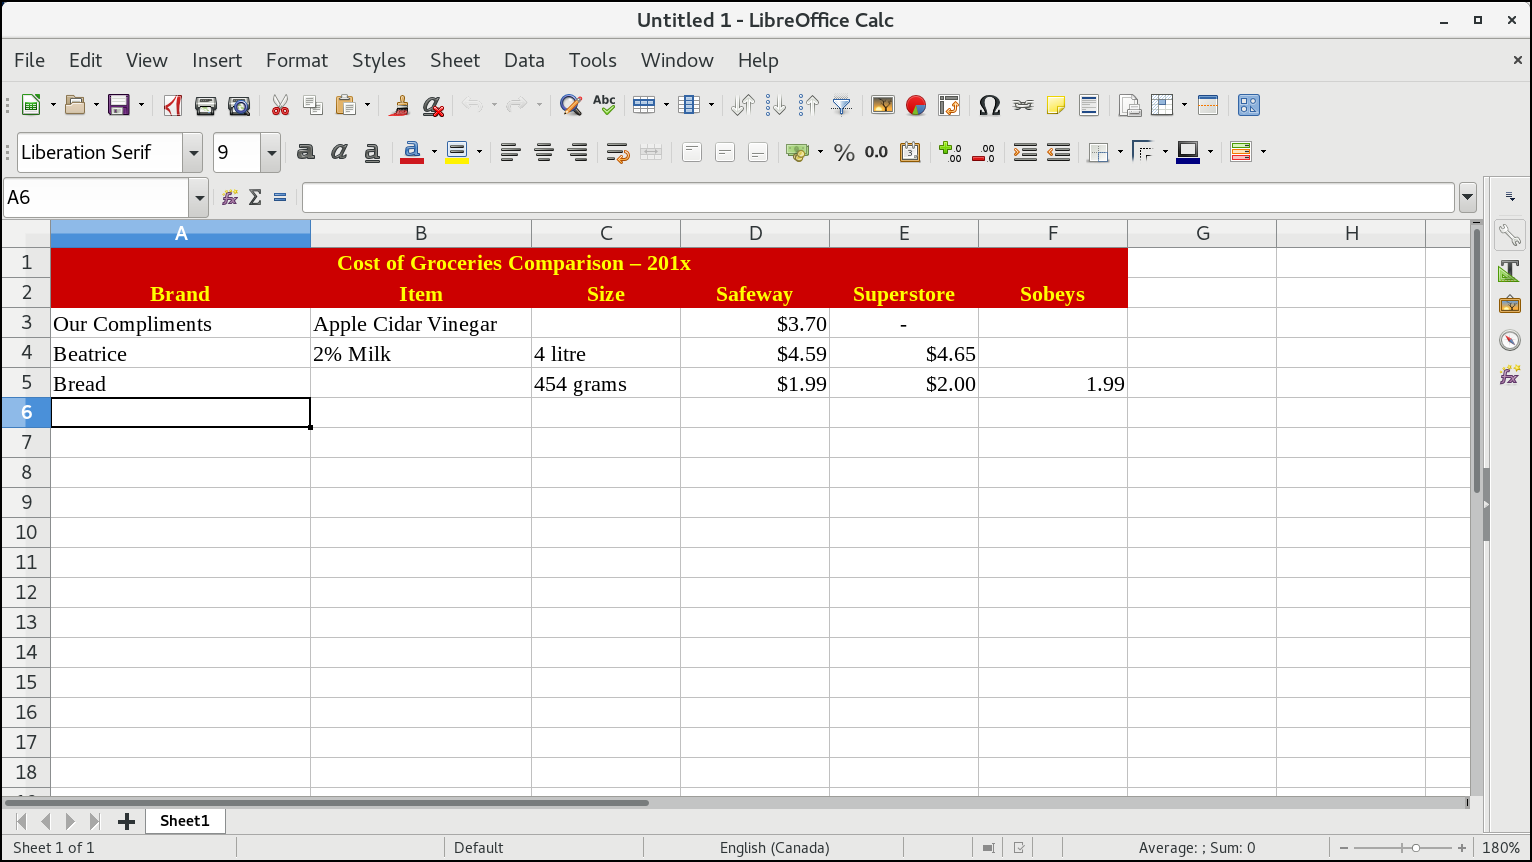Image resolution: width=1532 pixels, height=862 pixels.
Task: Click the zoom slider handle
Action: pyautogui.click(x=1415, y=847)
